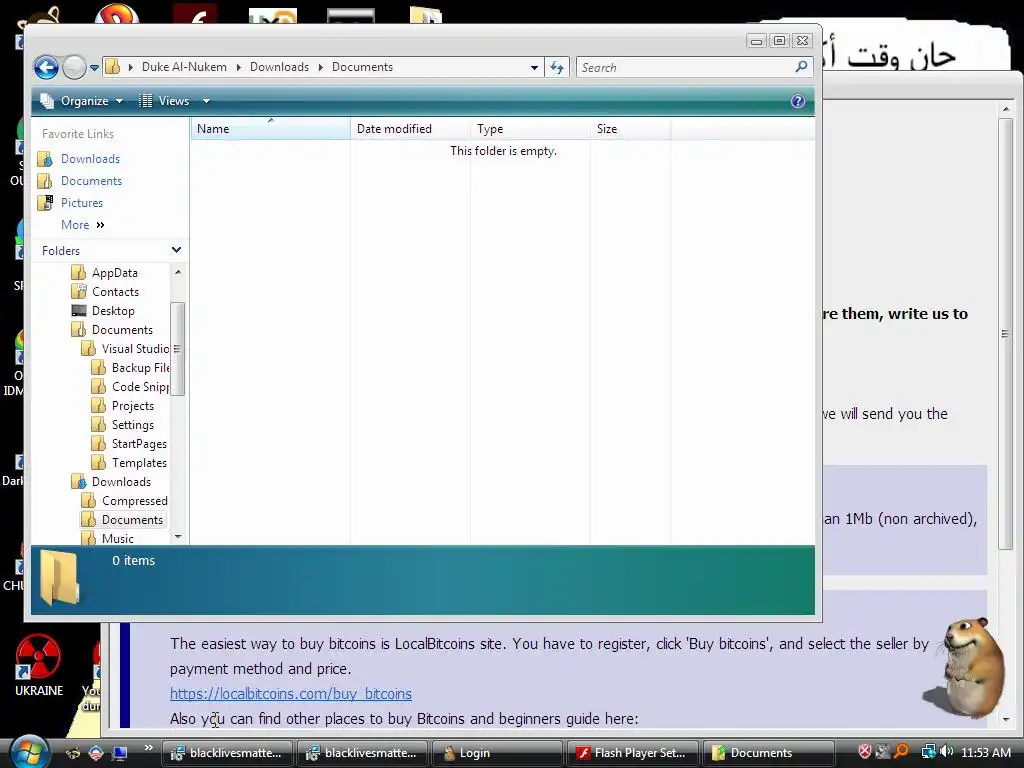Open the Organize menu
Image resolution: width=1024 pixels, height=768 pixels.
pyautogui.click(x=82, y=101)
